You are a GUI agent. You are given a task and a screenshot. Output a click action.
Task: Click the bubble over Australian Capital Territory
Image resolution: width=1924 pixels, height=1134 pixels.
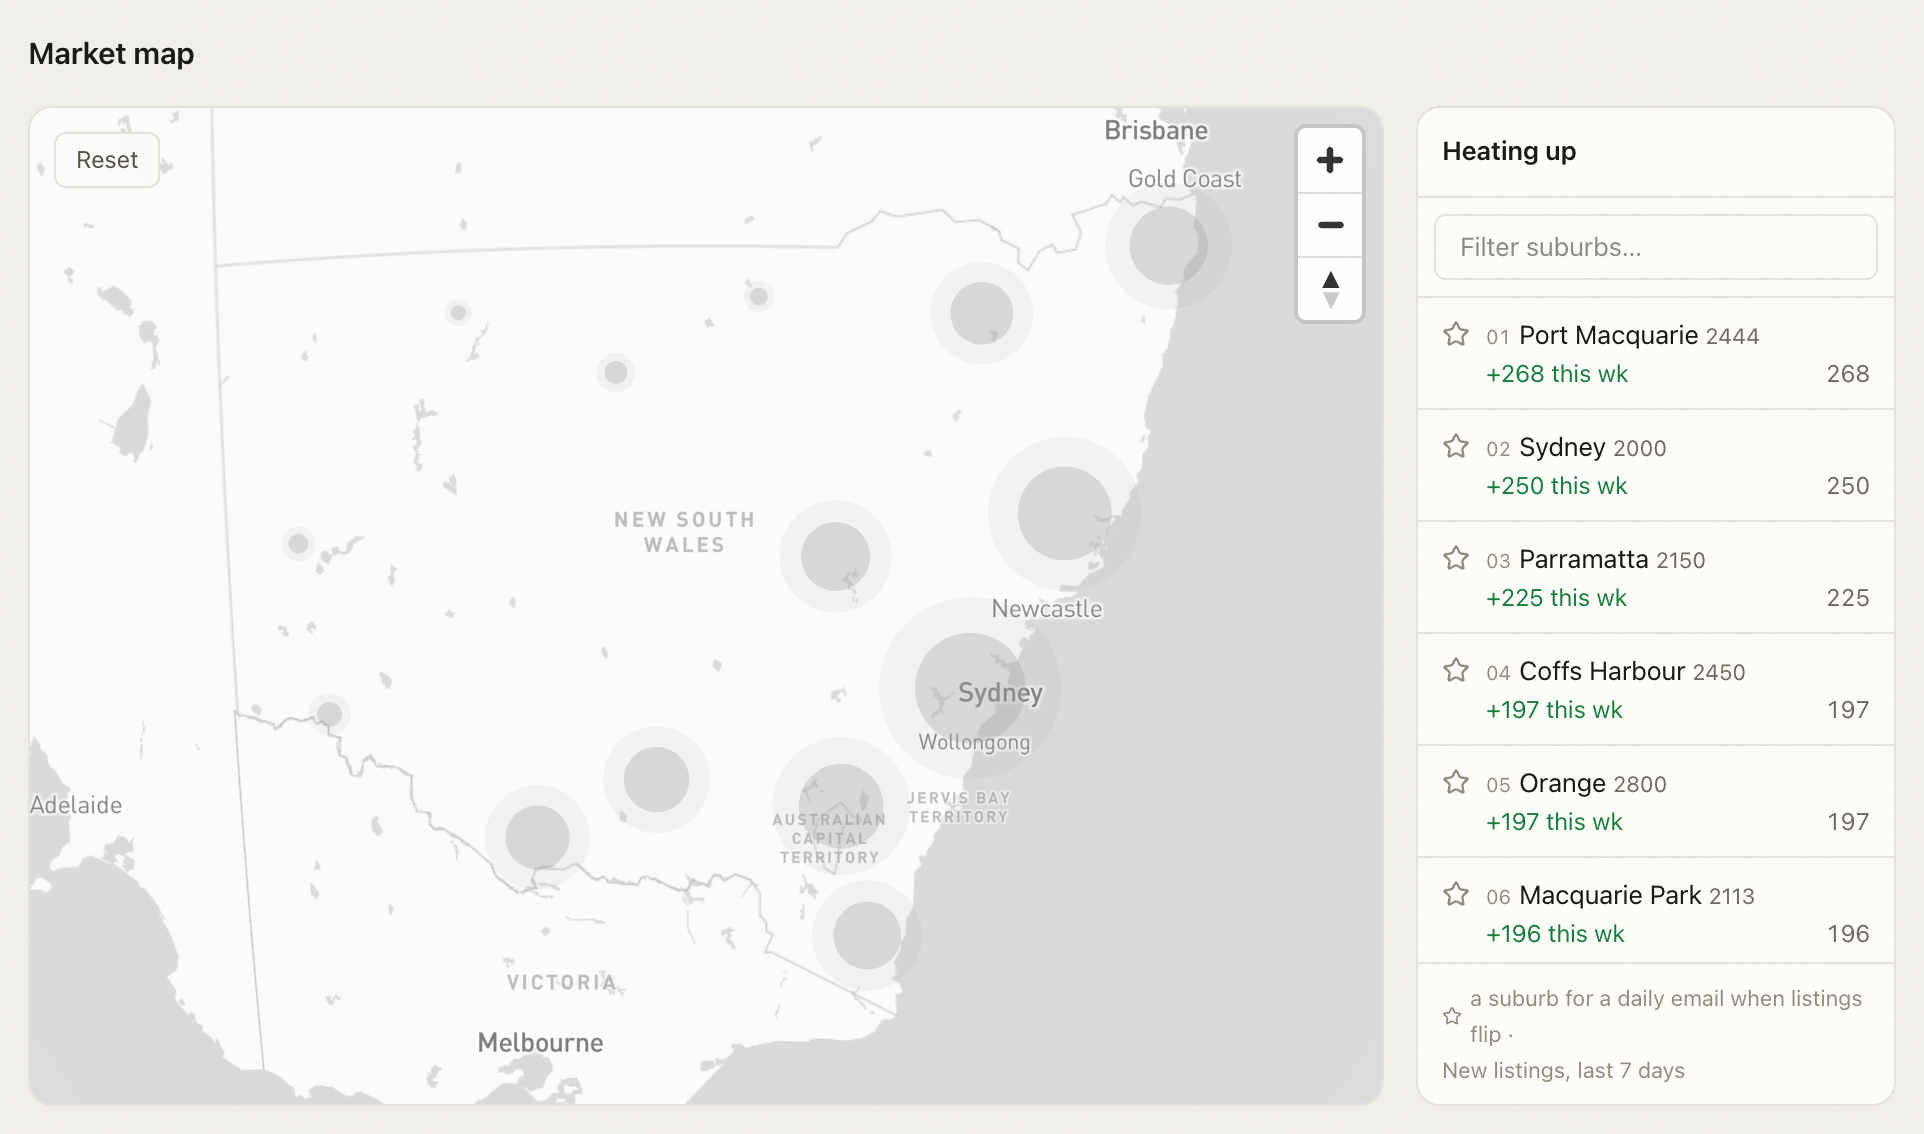point(841,806)
